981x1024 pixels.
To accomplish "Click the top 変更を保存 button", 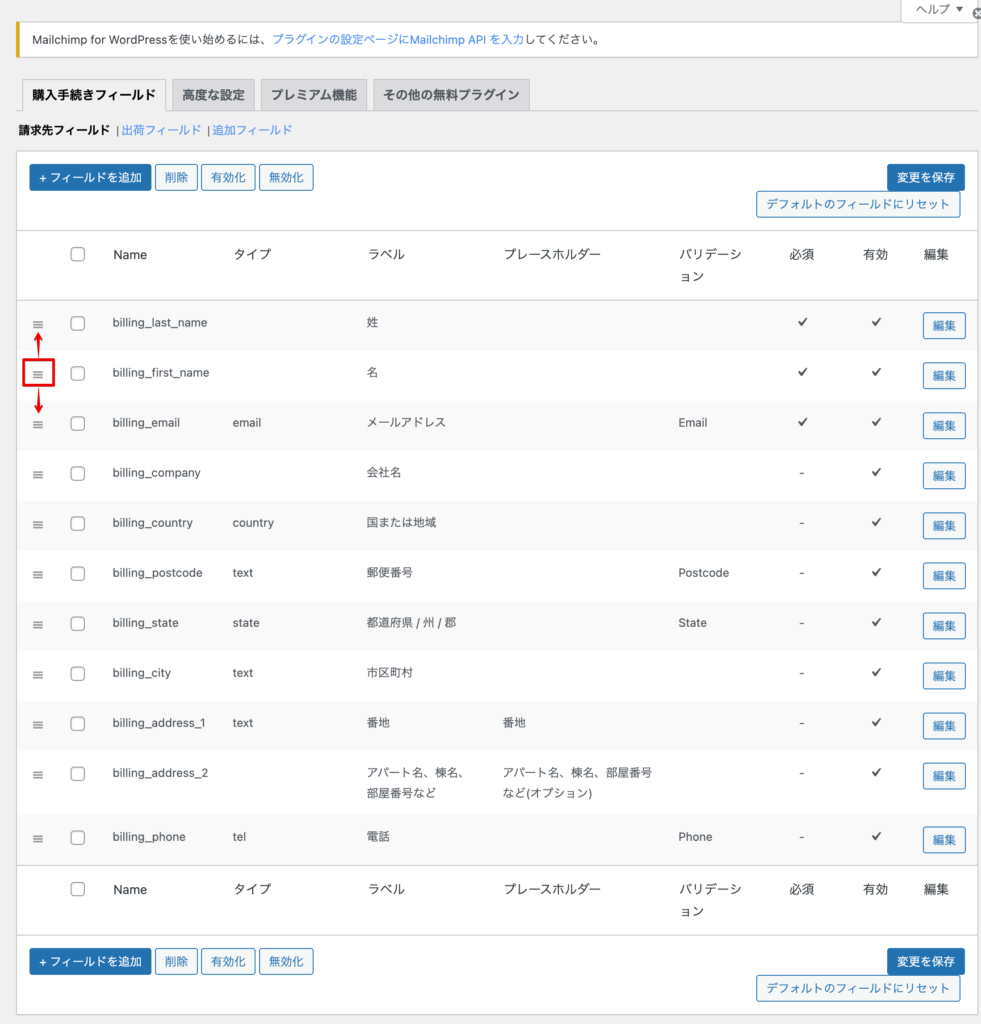I will [x=925, y=178].
